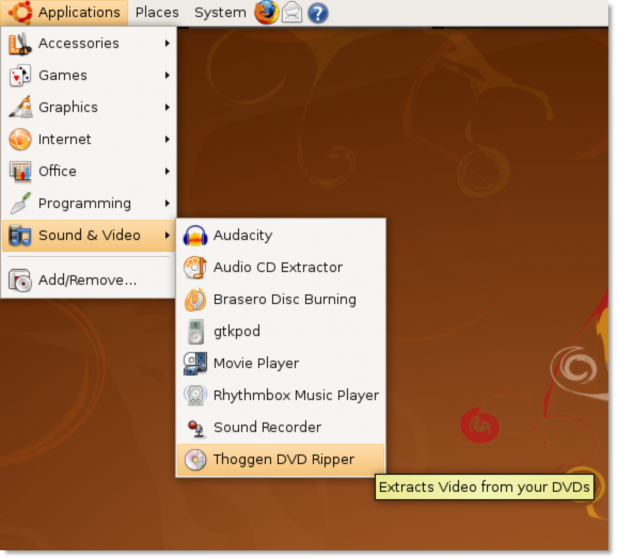The image size is (617, 559).
Task: Select the Graphics menu label
Action: pyautogui.click(x=68, y=107)
